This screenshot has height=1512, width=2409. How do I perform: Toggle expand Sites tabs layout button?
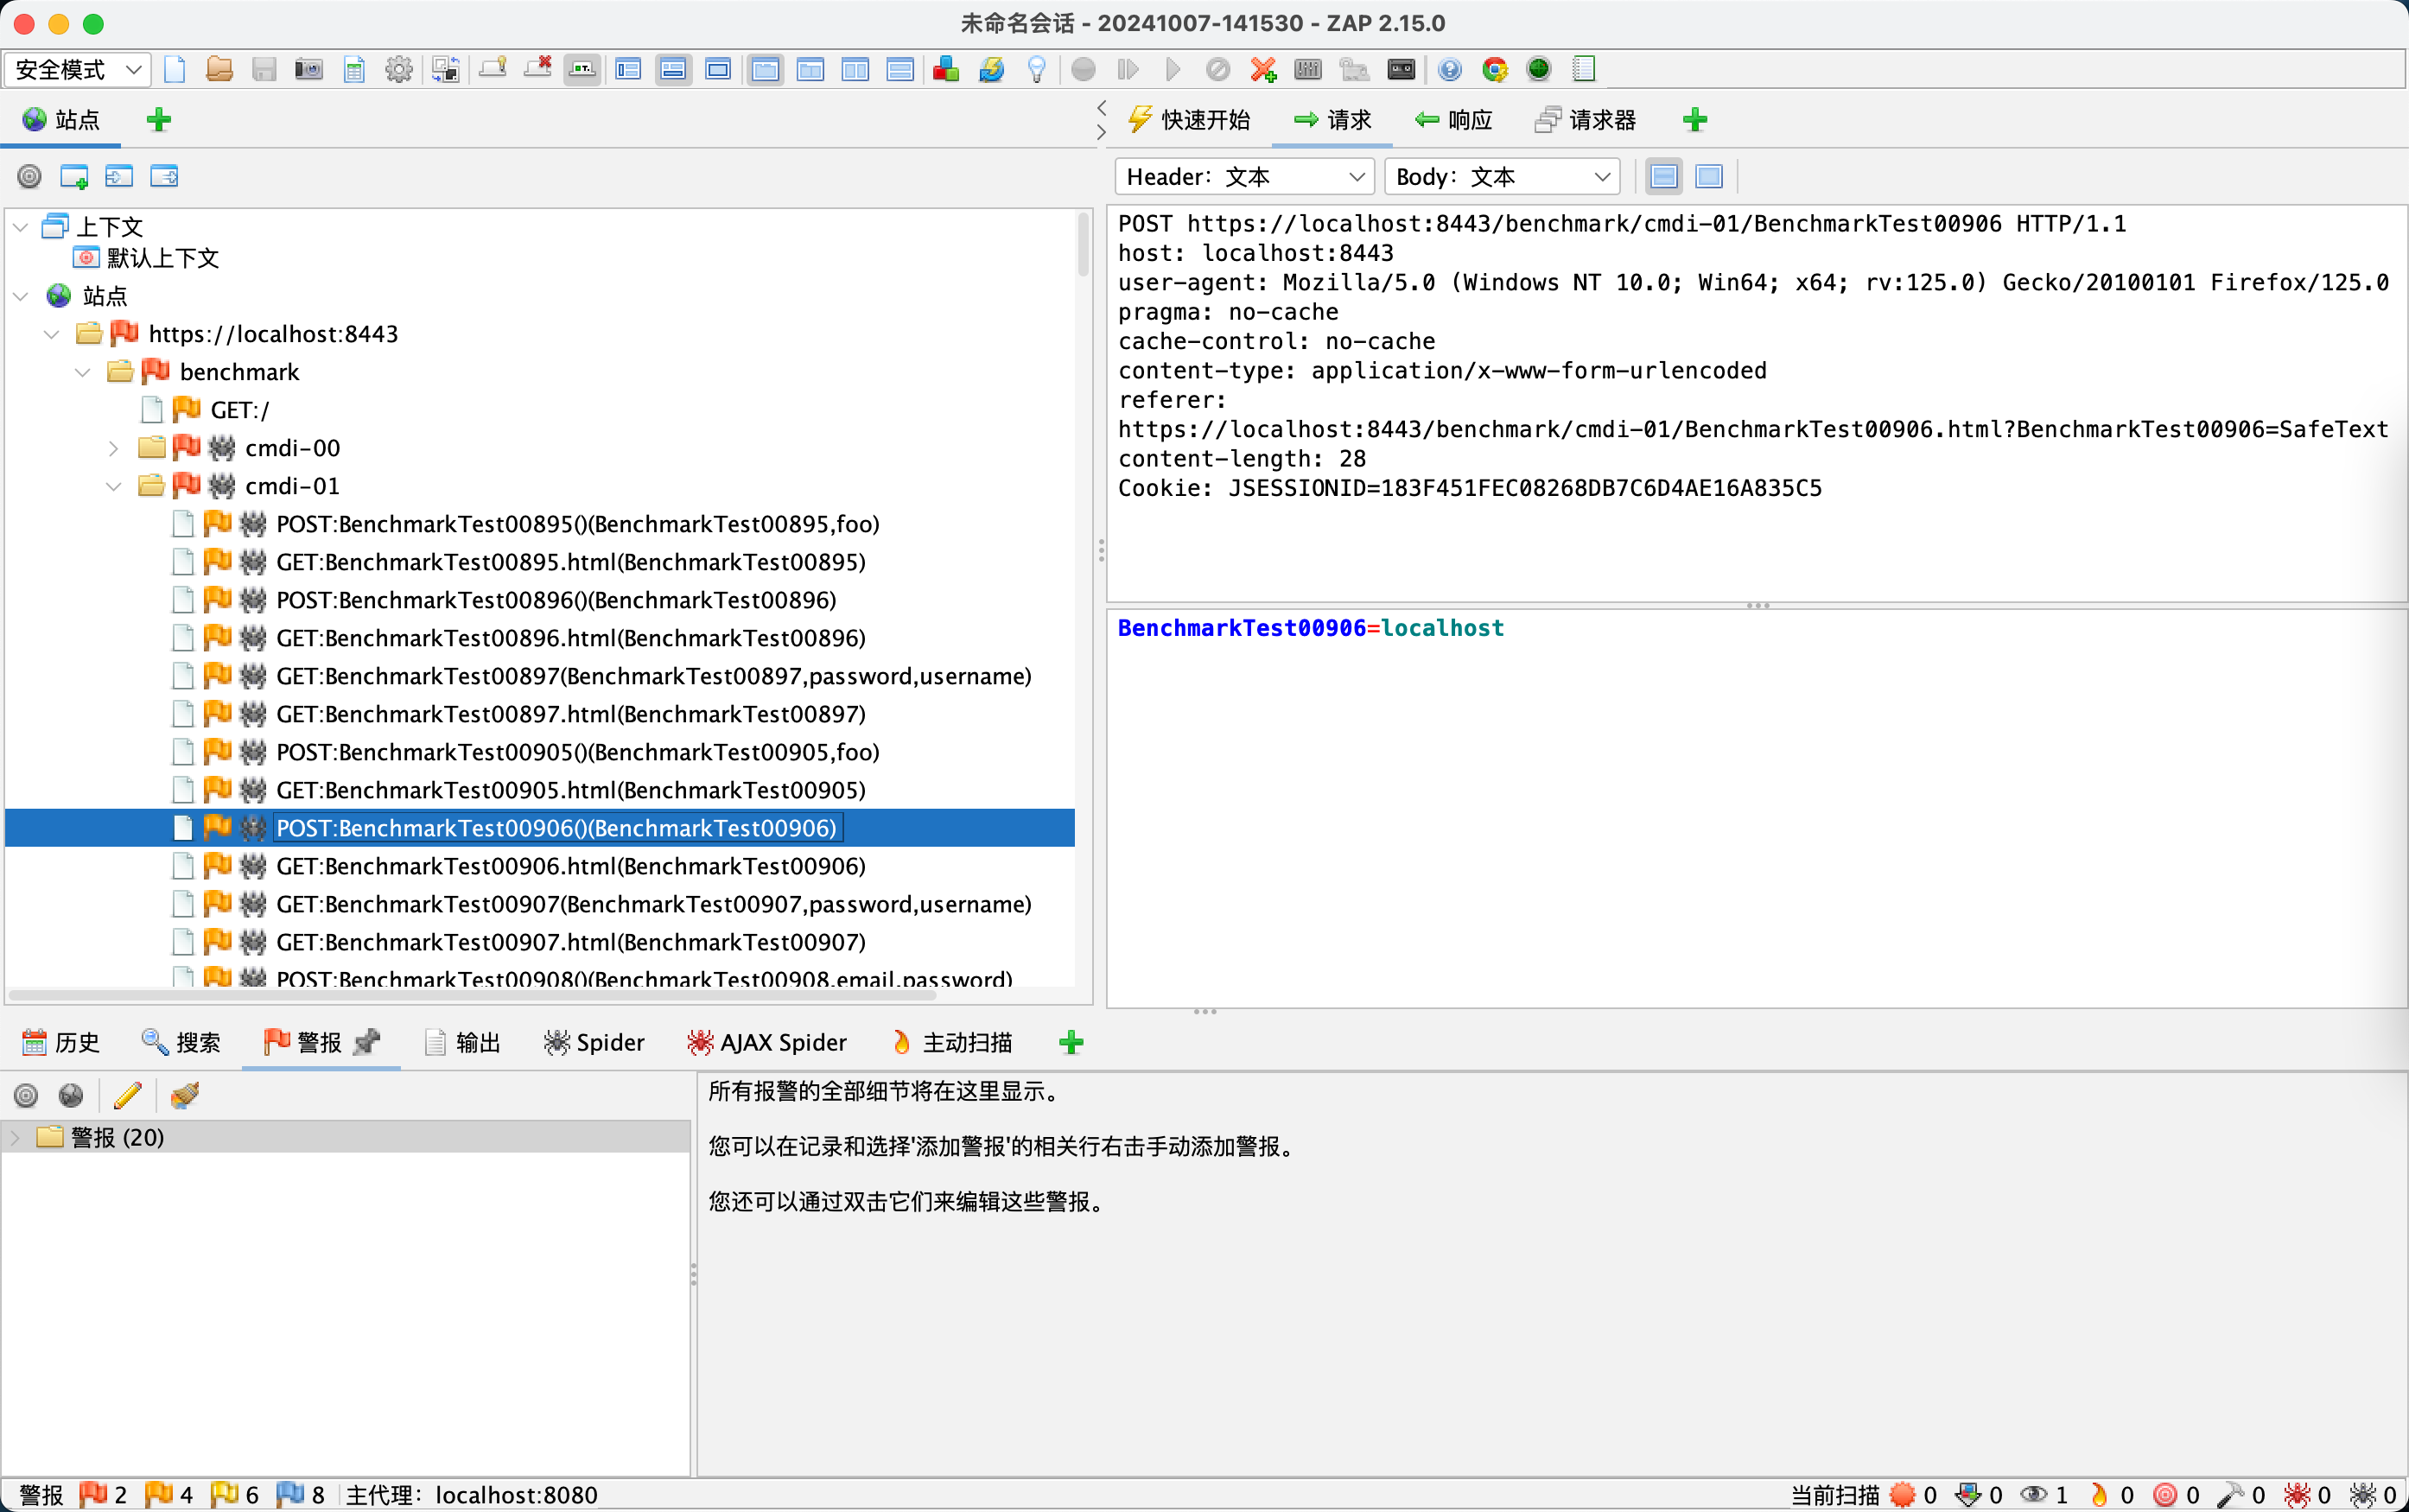pyautogui.click(x=628, y=69)
